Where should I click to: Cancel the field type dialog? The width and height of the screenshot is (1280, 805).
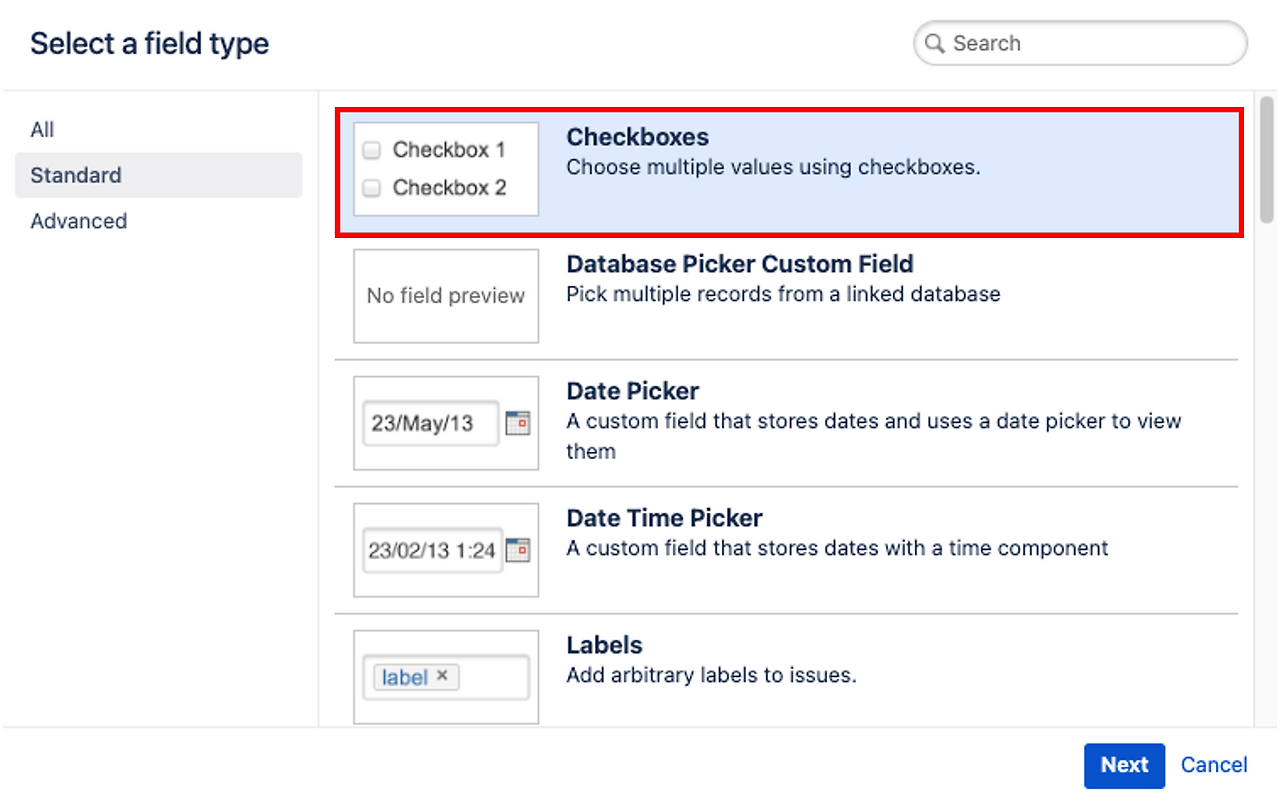pyautogui.click(x=1214, y=765)
